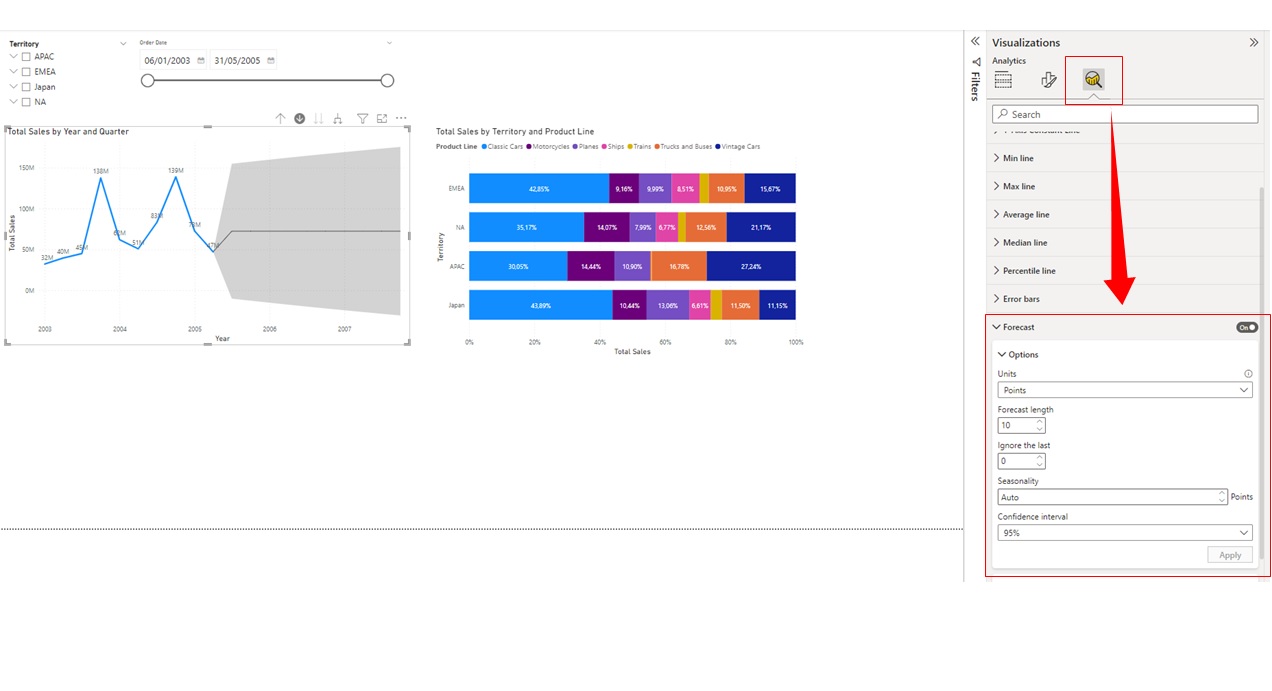Expand the collapsed Filters pane
Screen dimensions: 1272x691
[975, 42]
